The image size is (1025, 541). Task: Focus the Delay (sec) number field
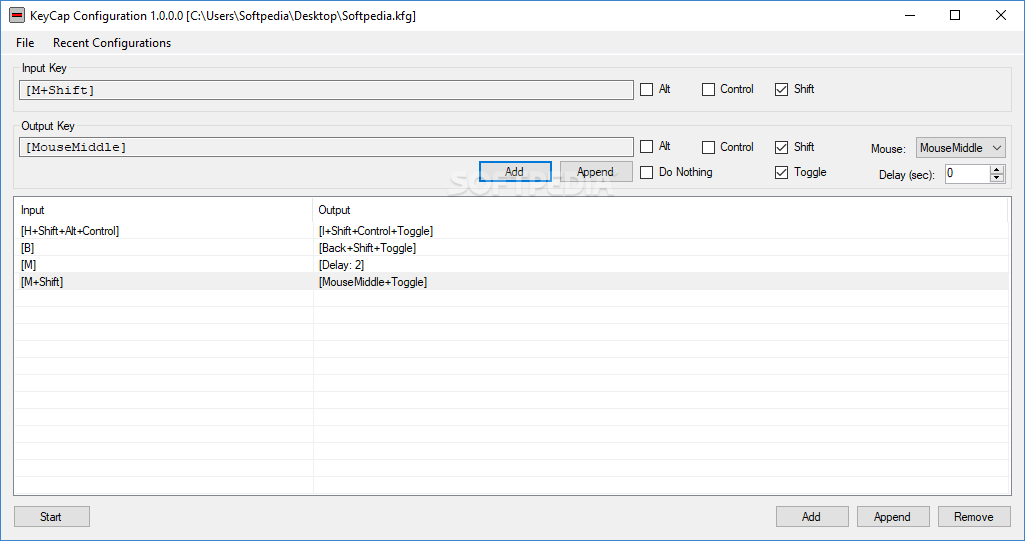click(967, 173)
